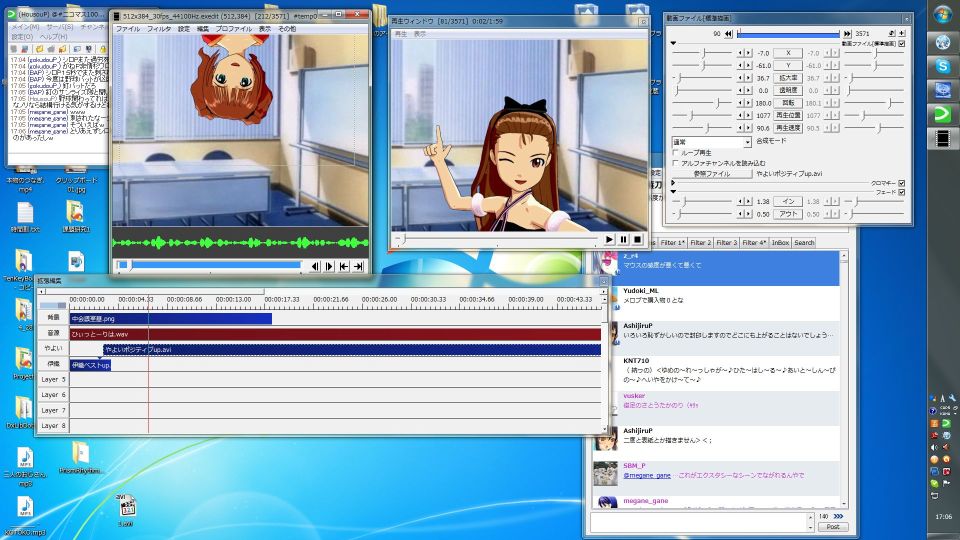Enable the ループ再生 checkbox
960x540 pixels.
676,152
